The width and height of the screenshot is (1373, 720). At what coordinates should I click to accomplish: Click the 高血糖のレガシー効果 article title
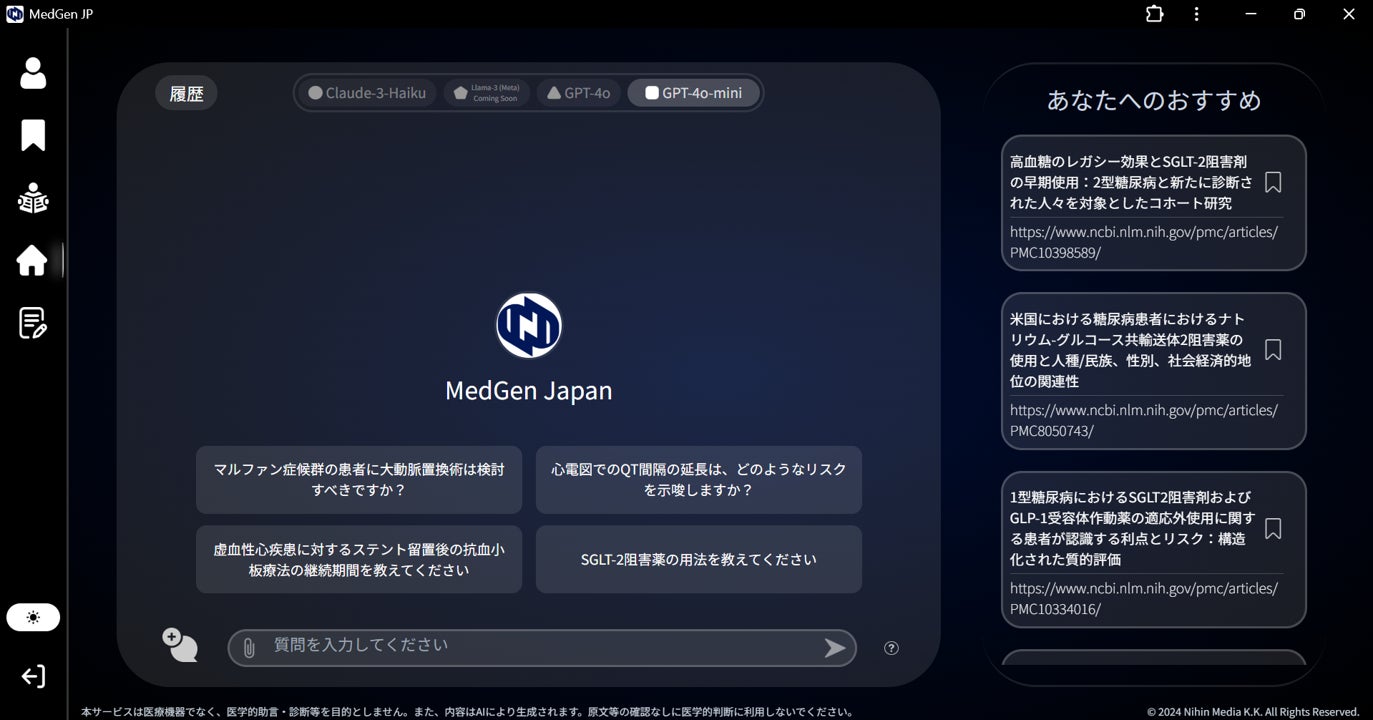click(1131, 182)
